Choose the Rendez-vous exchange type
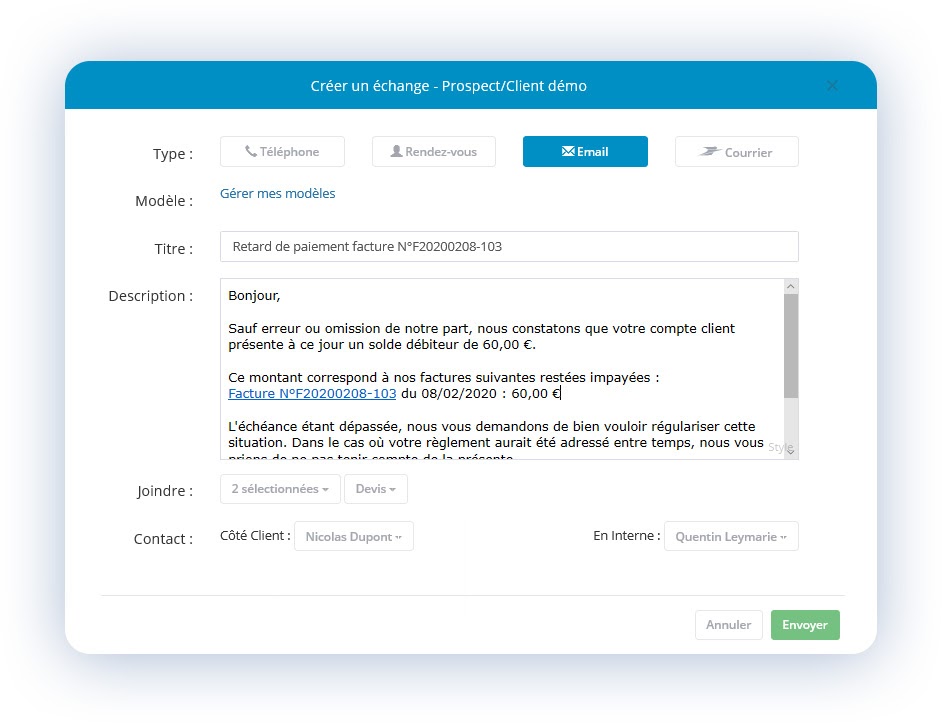 434,151
